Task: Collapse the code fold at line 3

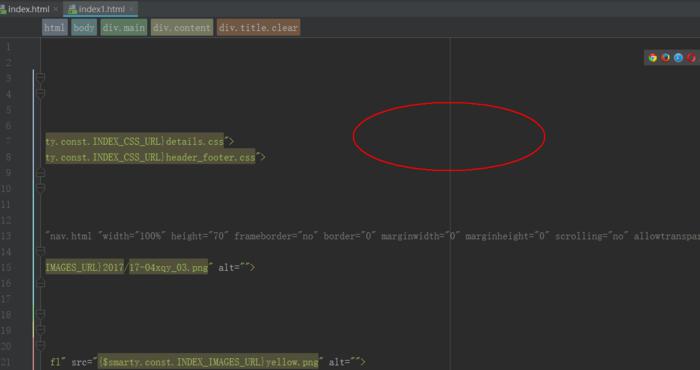Action: click(x=41, y=78)
